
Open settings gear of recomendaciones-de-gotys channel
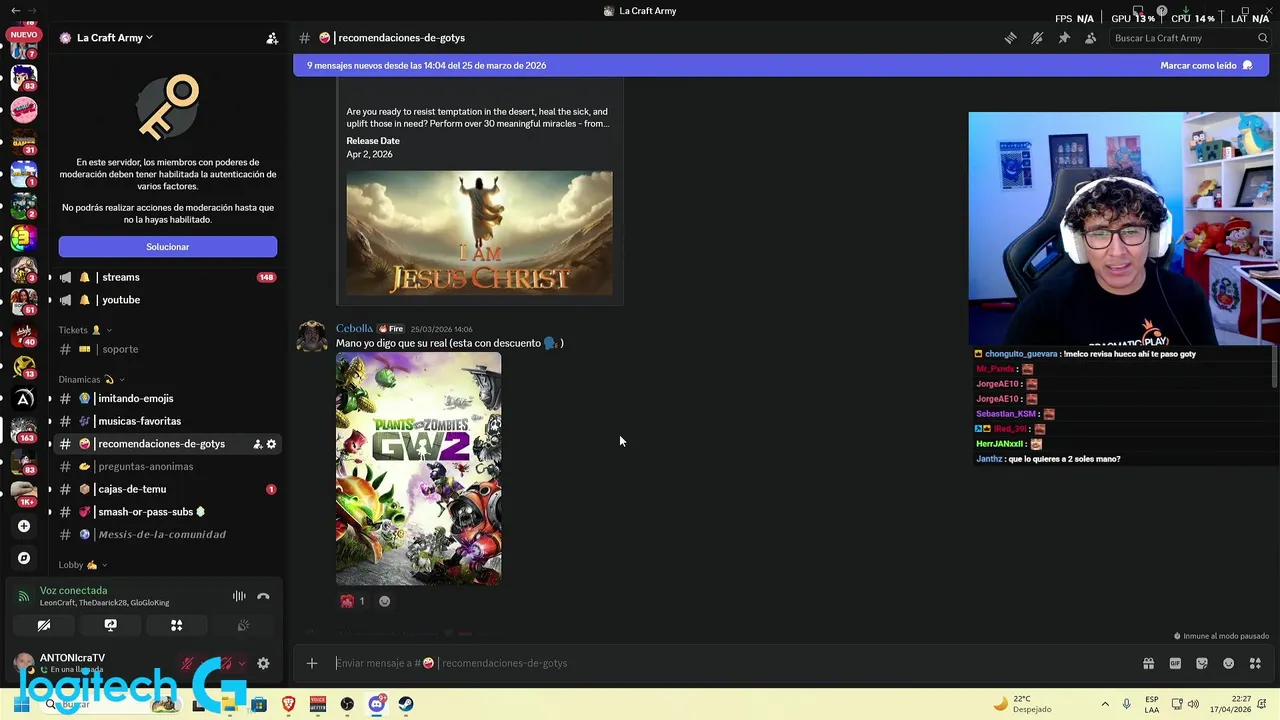pos(271,444)
